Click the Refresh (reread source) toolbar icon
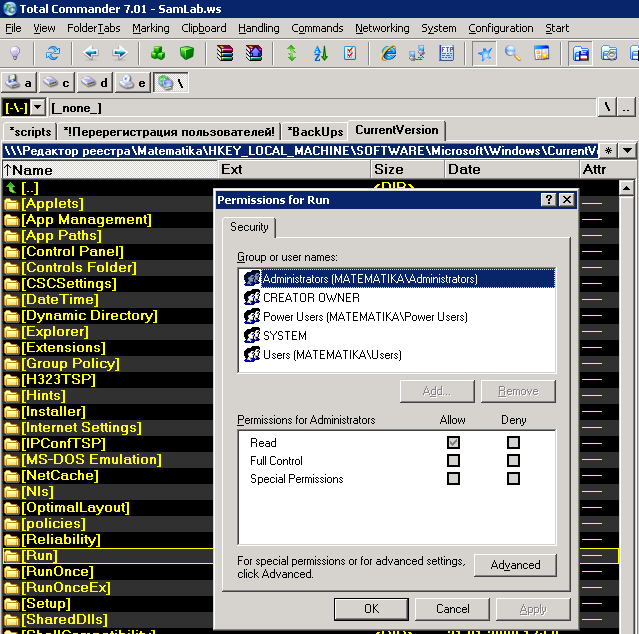 (53, 53)
